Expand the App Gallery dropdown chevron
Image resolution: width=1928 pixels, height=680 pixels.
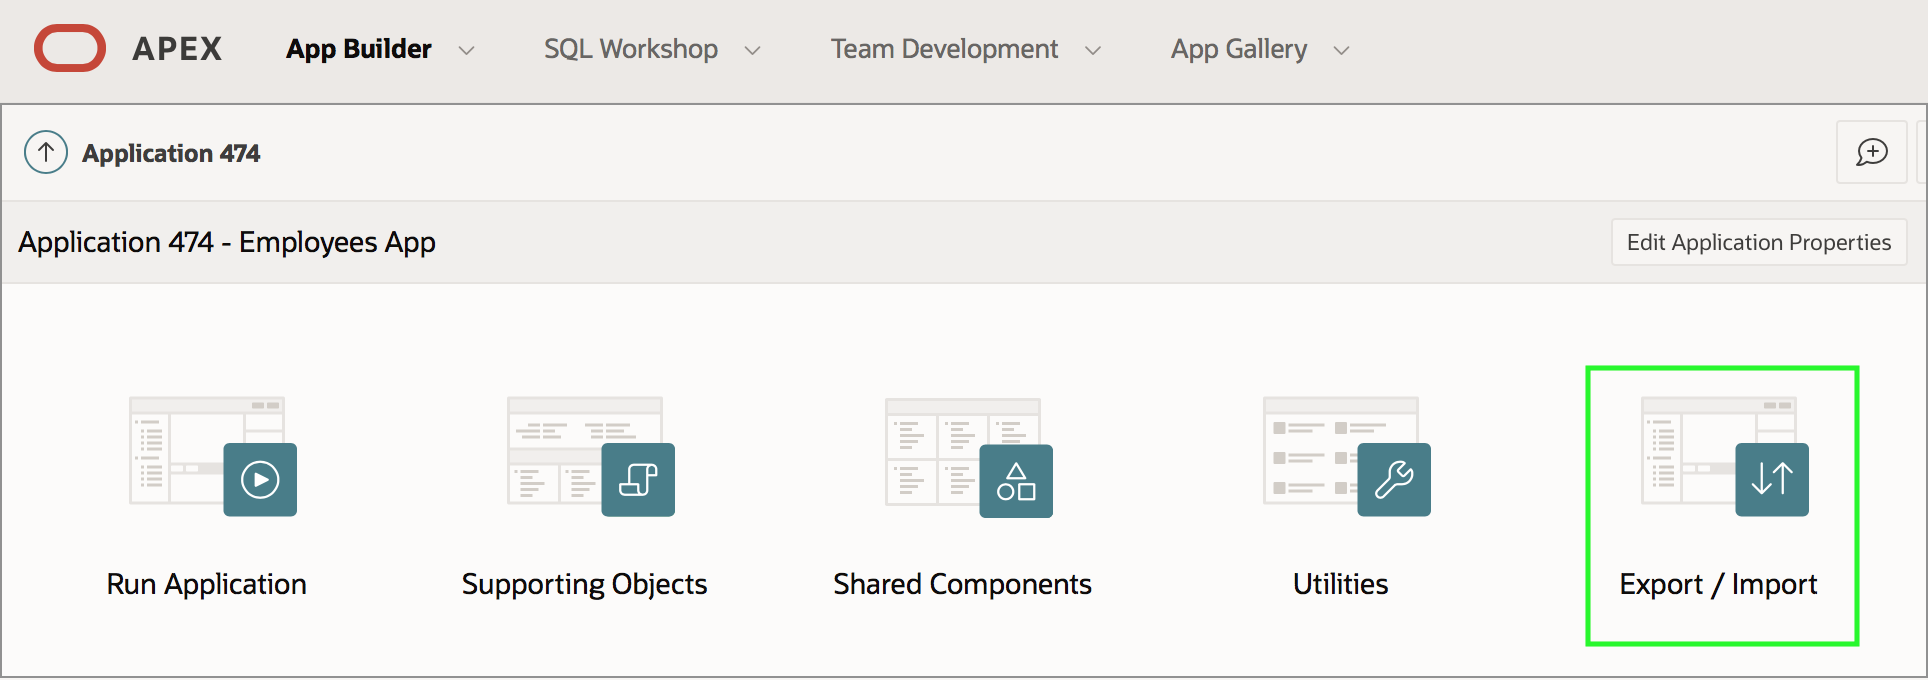tap(1342, 50)
